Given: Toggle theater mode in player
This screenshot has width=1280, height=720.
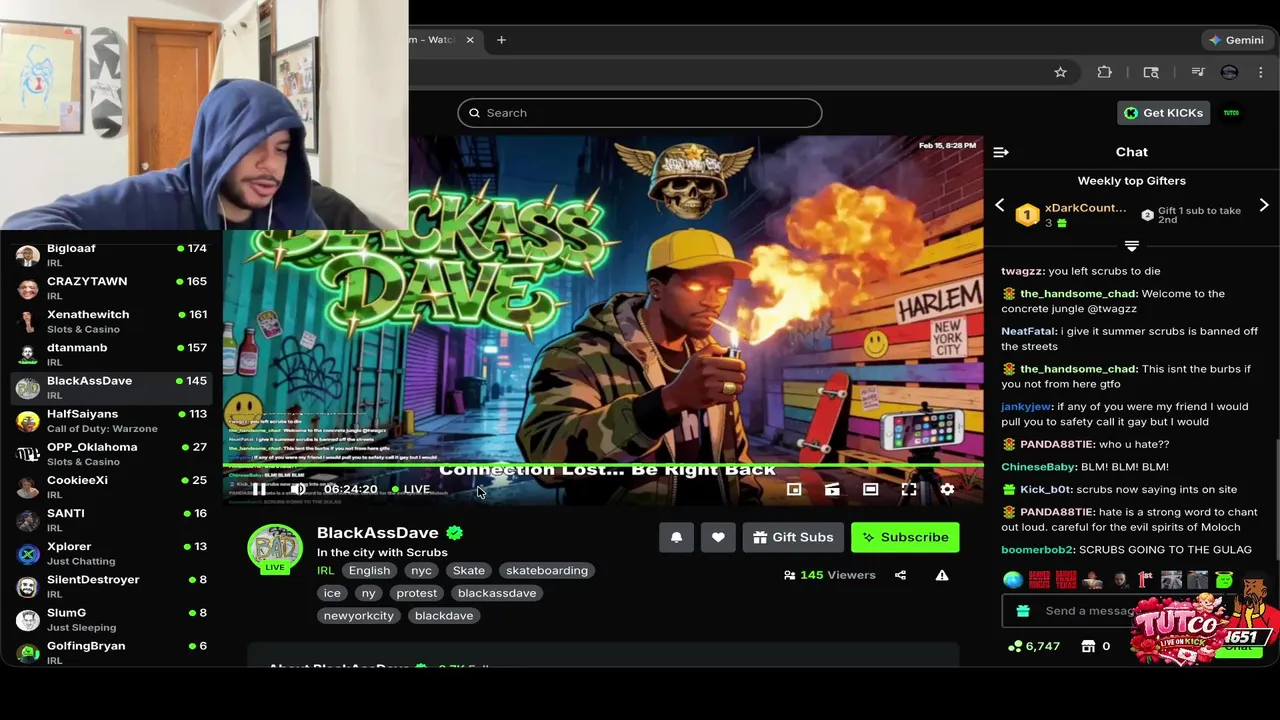Looking at the screenshot, I should [871, 489].
